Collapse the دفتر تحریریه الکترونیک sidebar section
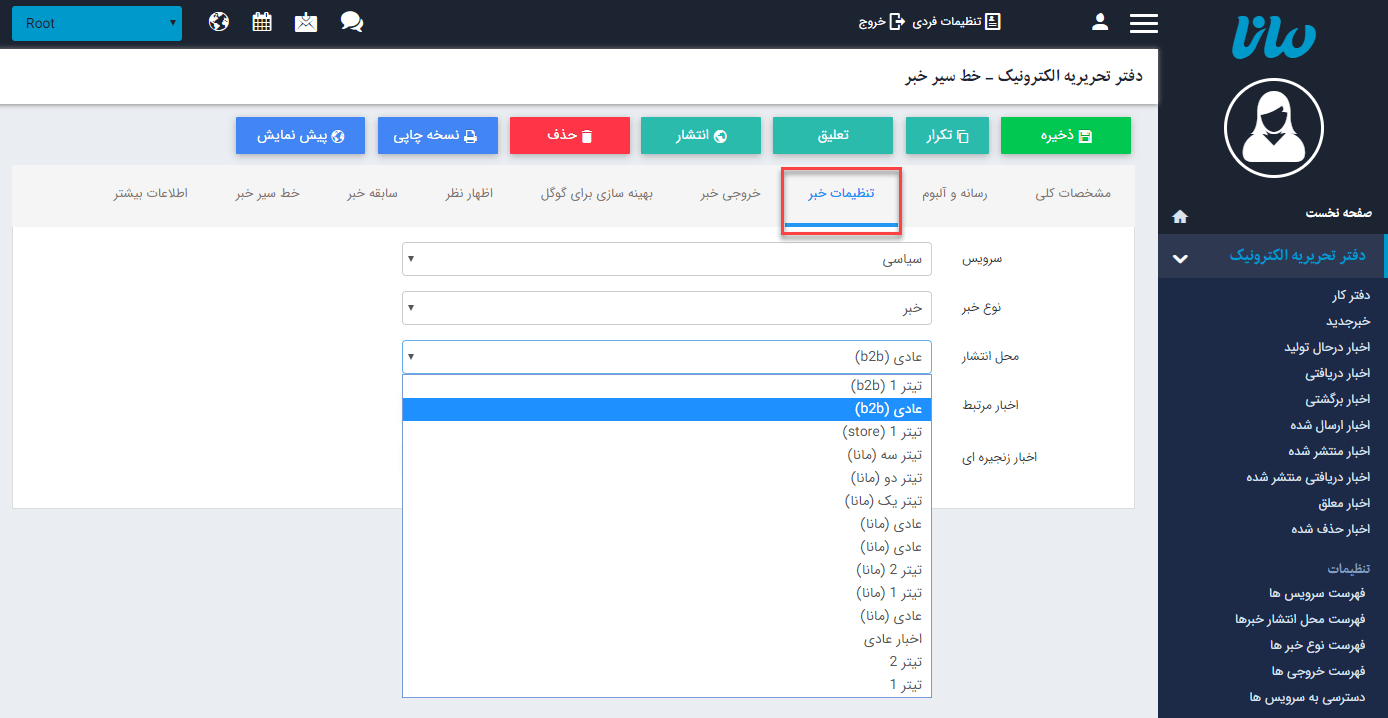Image resolution: width=1388 pixels, height=718 pixels. [x=1180, y=256]
